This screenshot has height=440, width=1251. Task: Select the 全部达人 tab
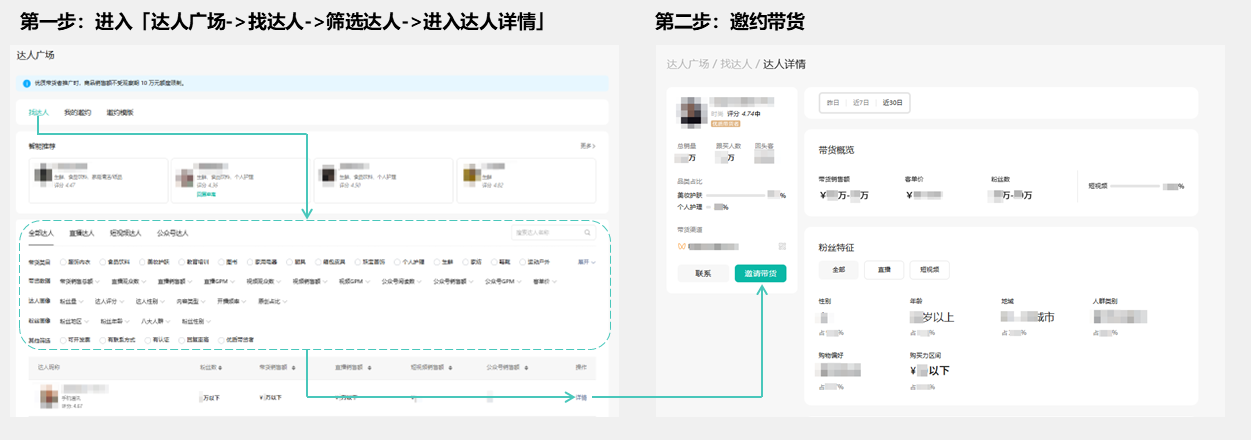click(41, 233)
